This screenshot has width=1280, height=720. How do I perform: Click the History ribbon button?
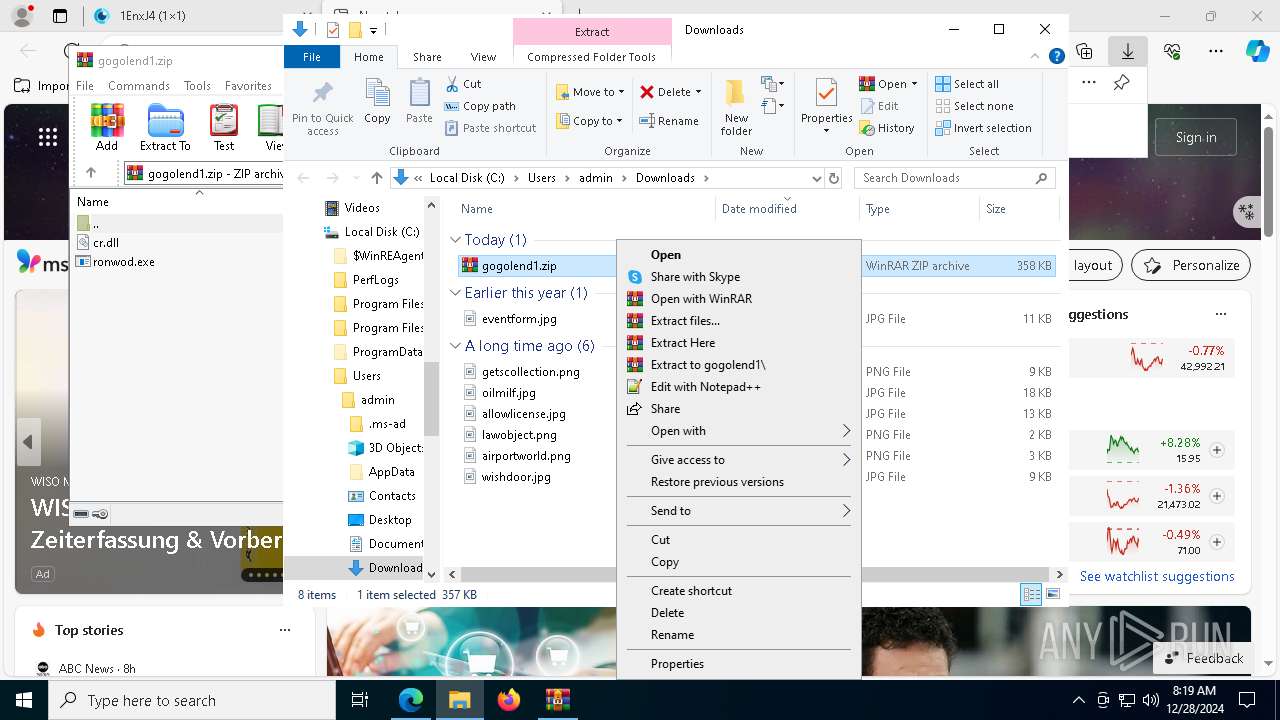tap(887, 128)
